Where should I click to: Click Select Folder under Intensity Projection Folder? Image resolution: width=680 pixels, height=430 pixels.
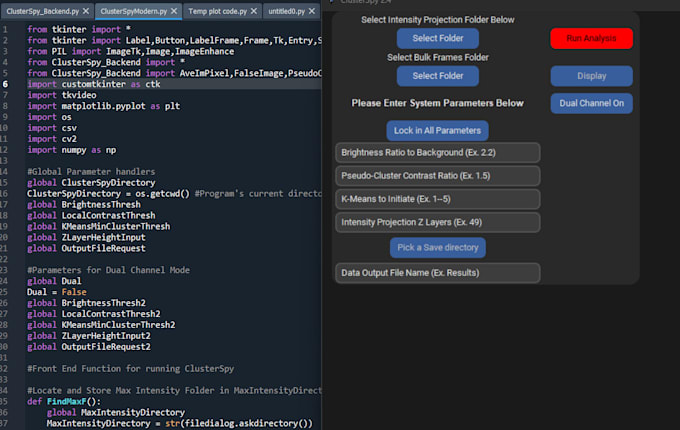[438, 38]
